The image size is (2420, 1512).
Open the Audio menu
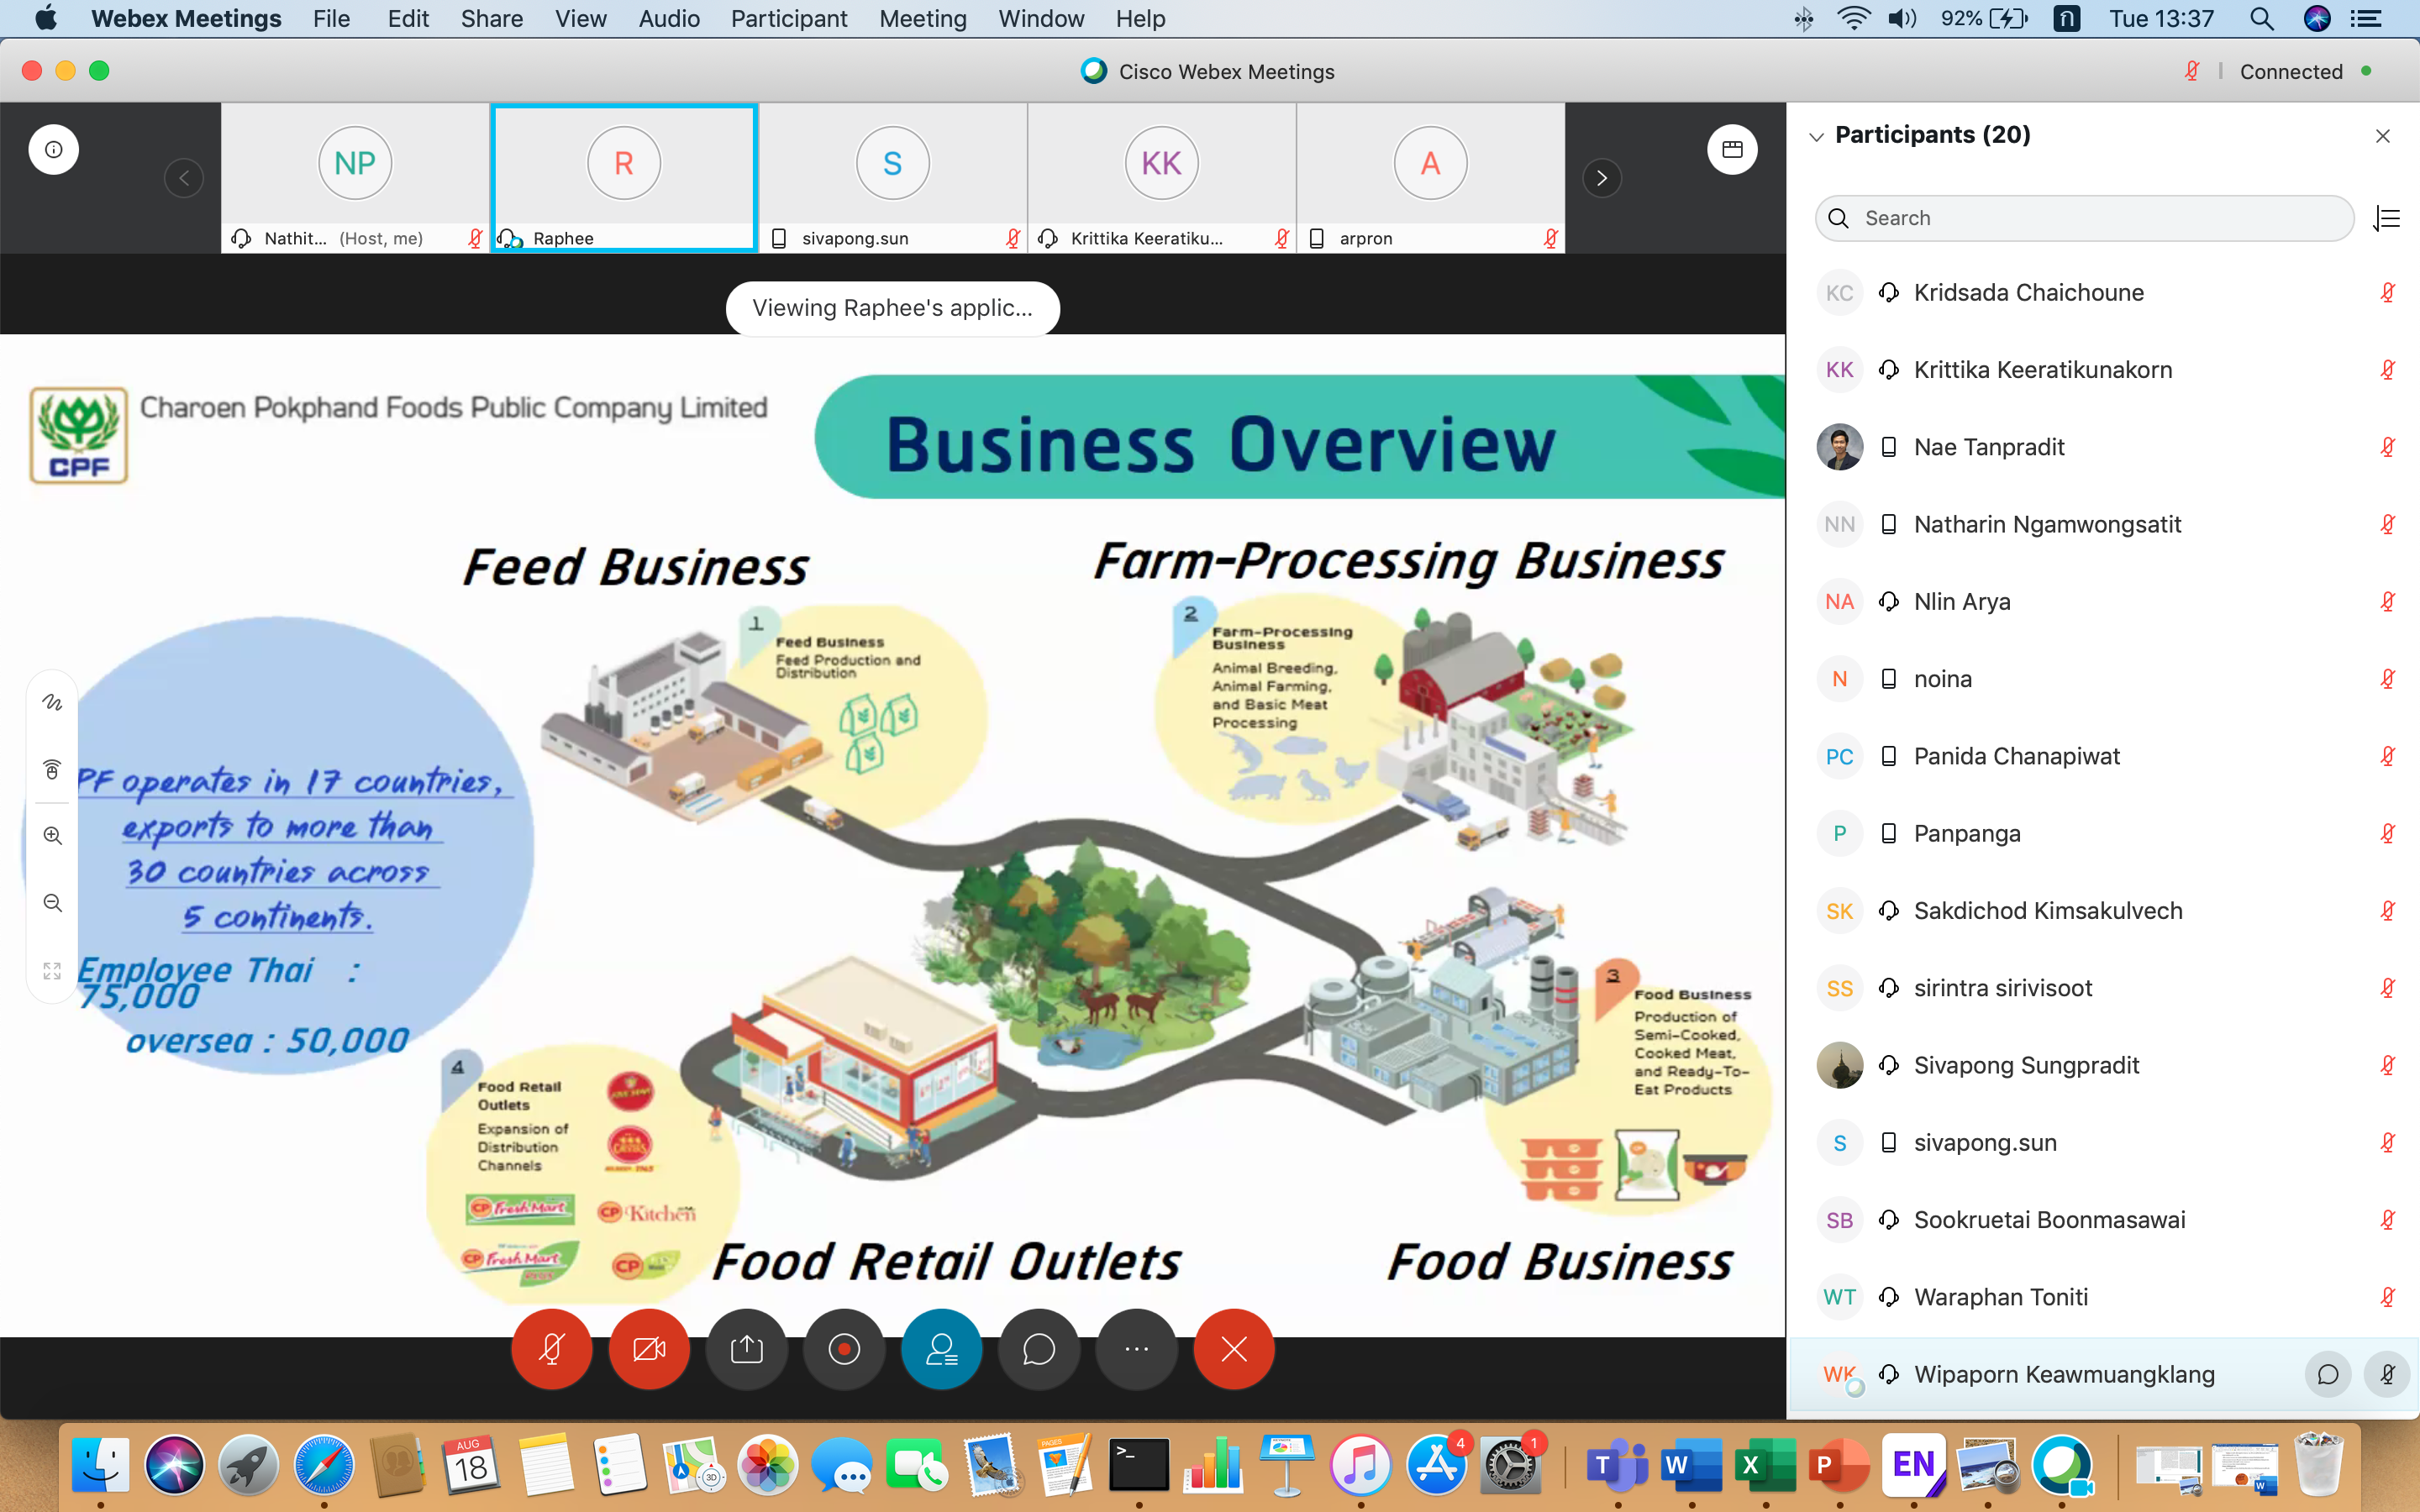[x=669, y=19]
